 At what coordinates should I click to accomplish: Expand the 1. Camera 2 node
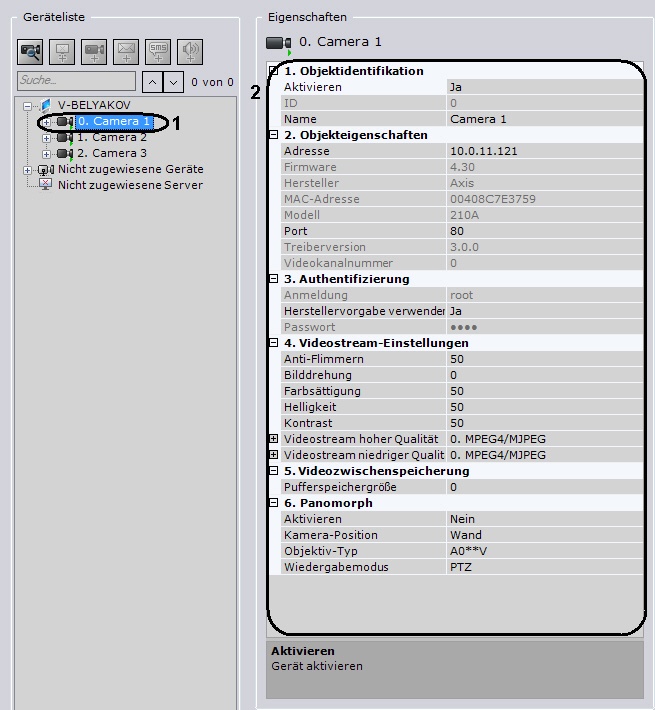pyautogui.click(x=46, y=138)
